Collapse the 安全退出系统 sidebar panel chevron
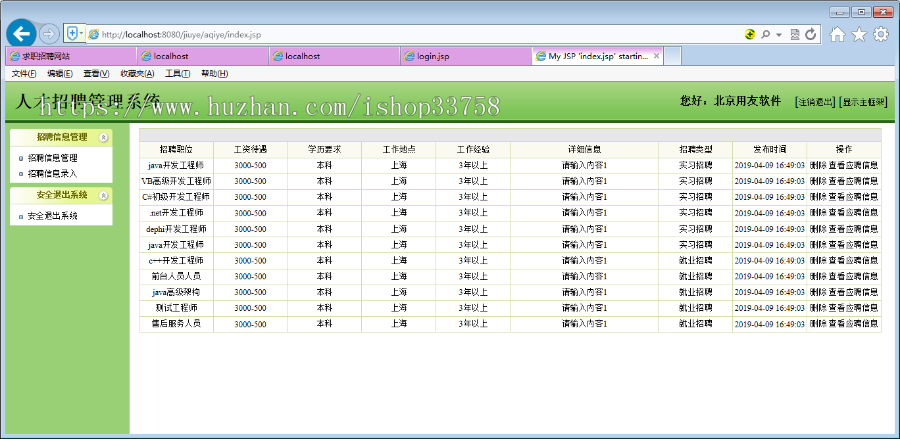This screenshot has height=439, width=900. pyautogui.click(x=103, y=195)
